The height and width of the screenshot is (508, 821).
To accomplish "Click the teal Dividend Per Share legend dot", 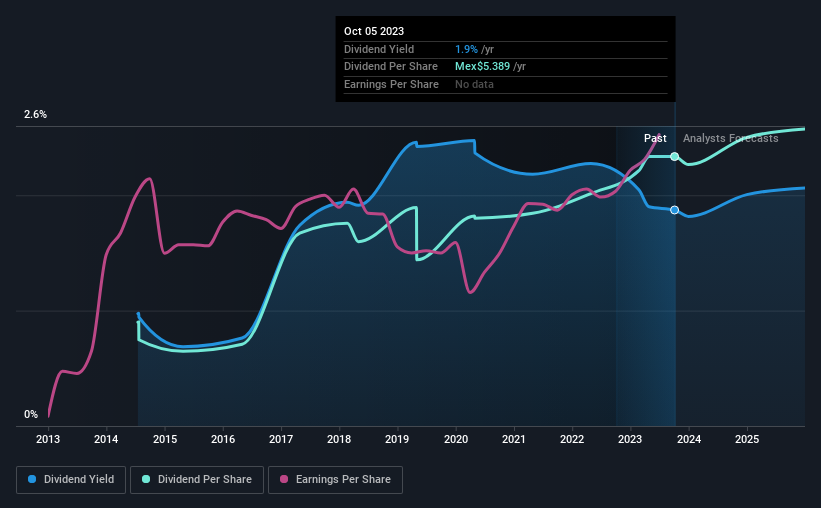I will coord(146,479).
